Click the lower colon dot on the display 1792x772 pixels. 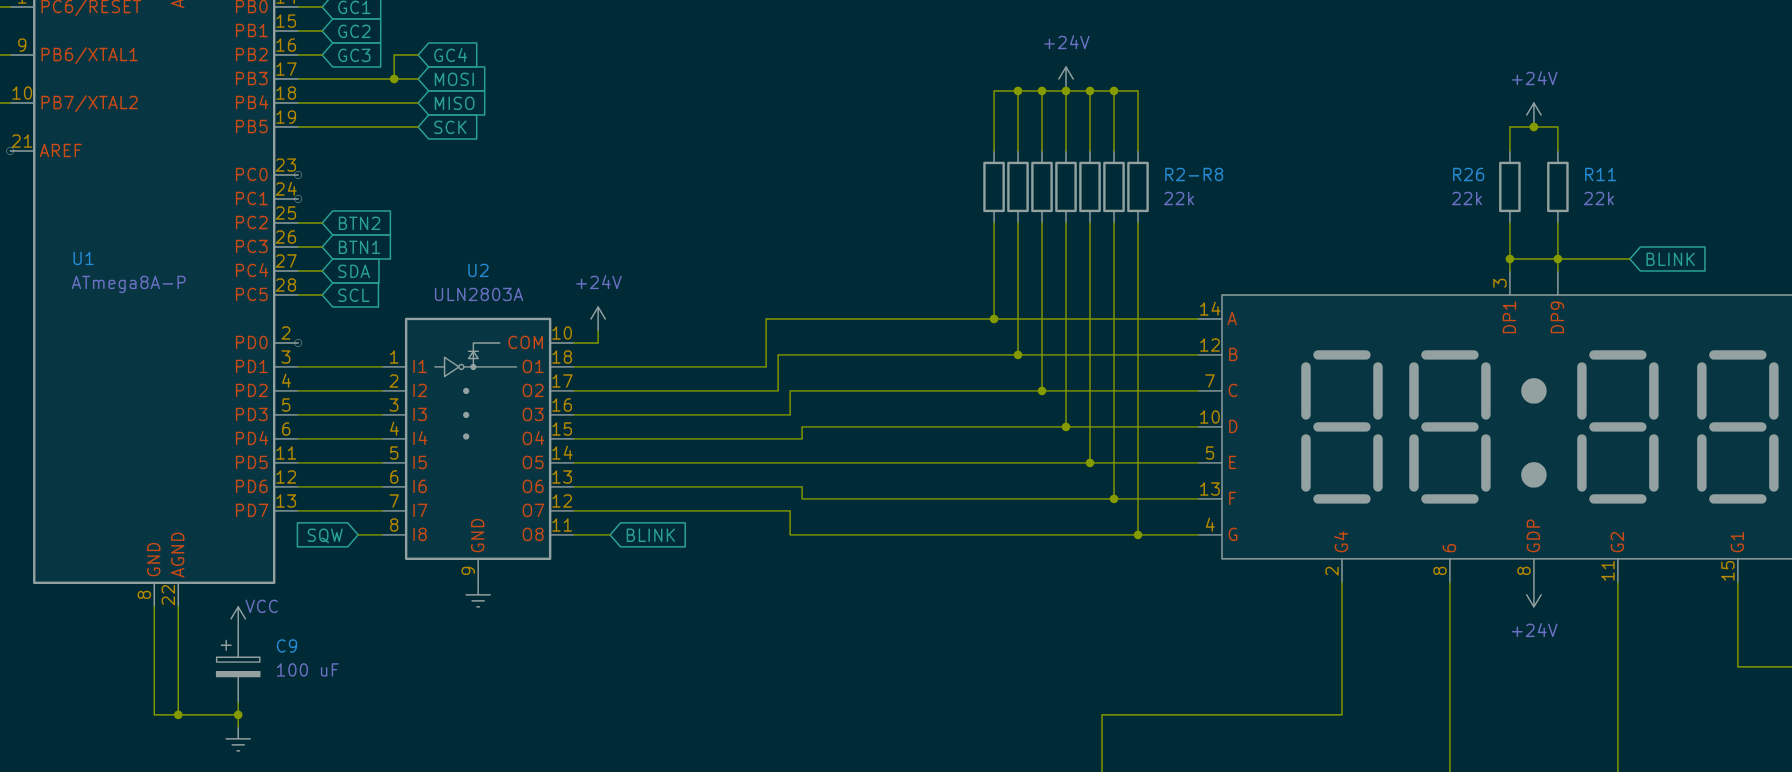coord(1534,475)
